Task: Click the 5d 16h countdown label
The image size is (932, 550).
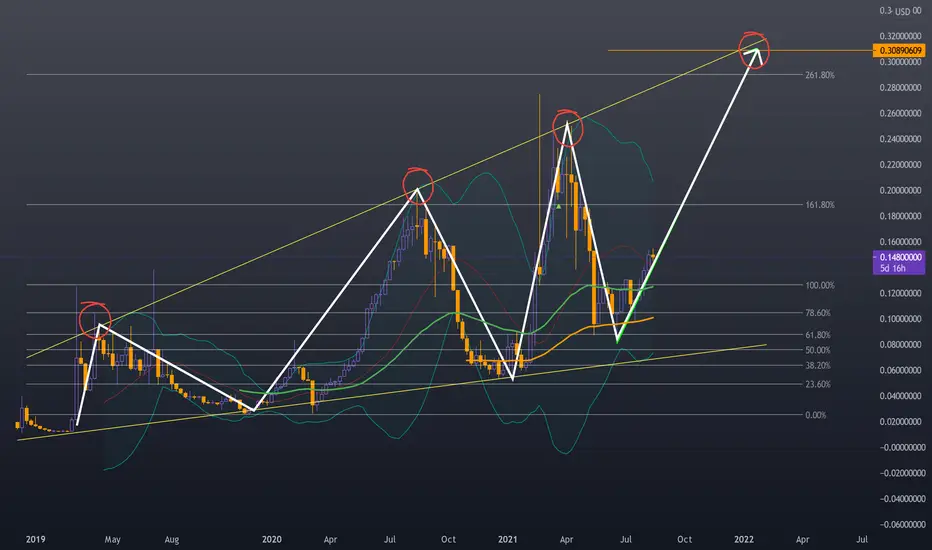Action: (x=893, y=268)
